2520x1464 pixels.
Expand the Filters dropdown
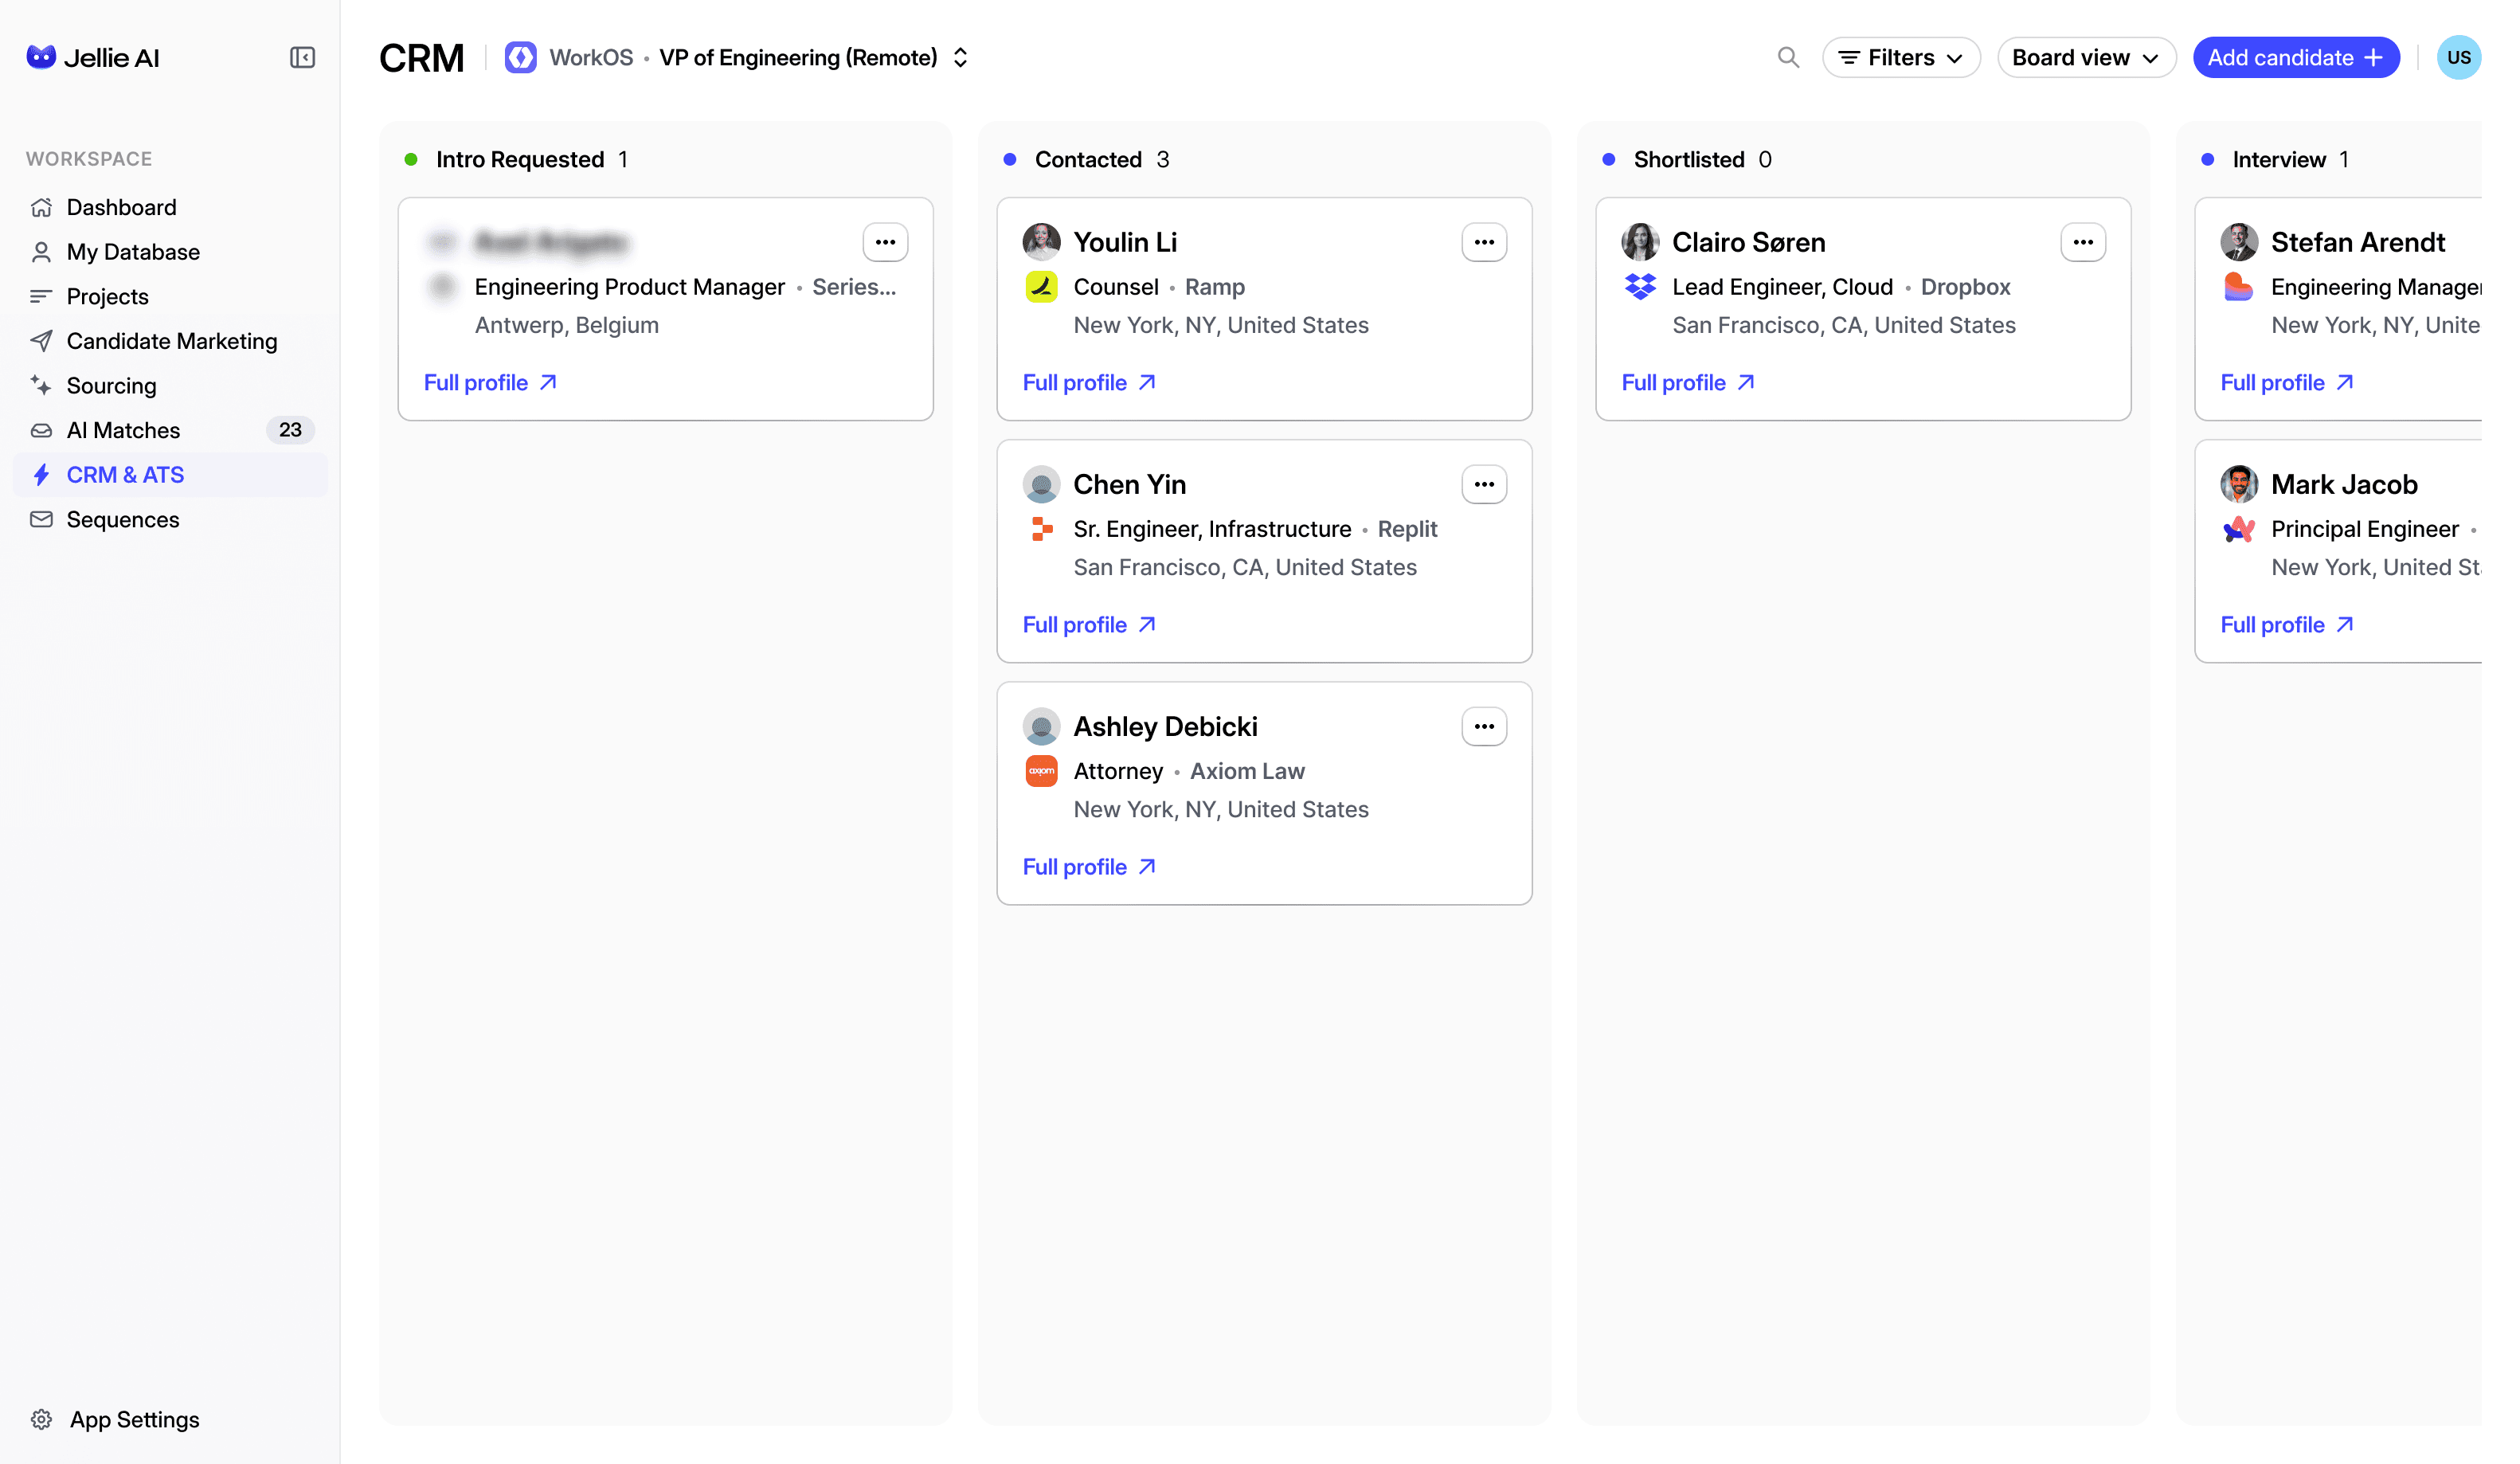(x=1900, y=58)
